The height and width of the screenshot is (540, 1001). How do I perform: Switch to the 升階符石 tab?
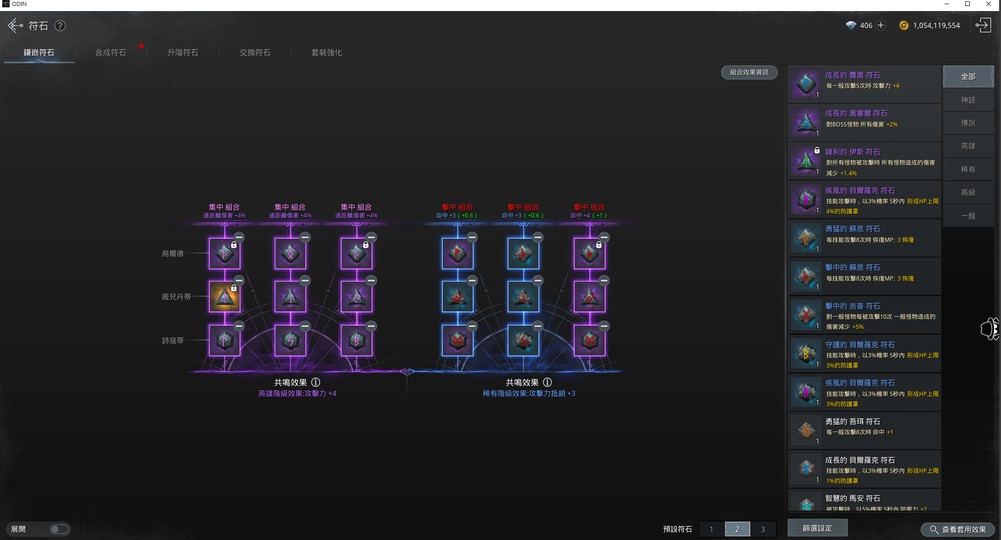(x=183, y=52)
